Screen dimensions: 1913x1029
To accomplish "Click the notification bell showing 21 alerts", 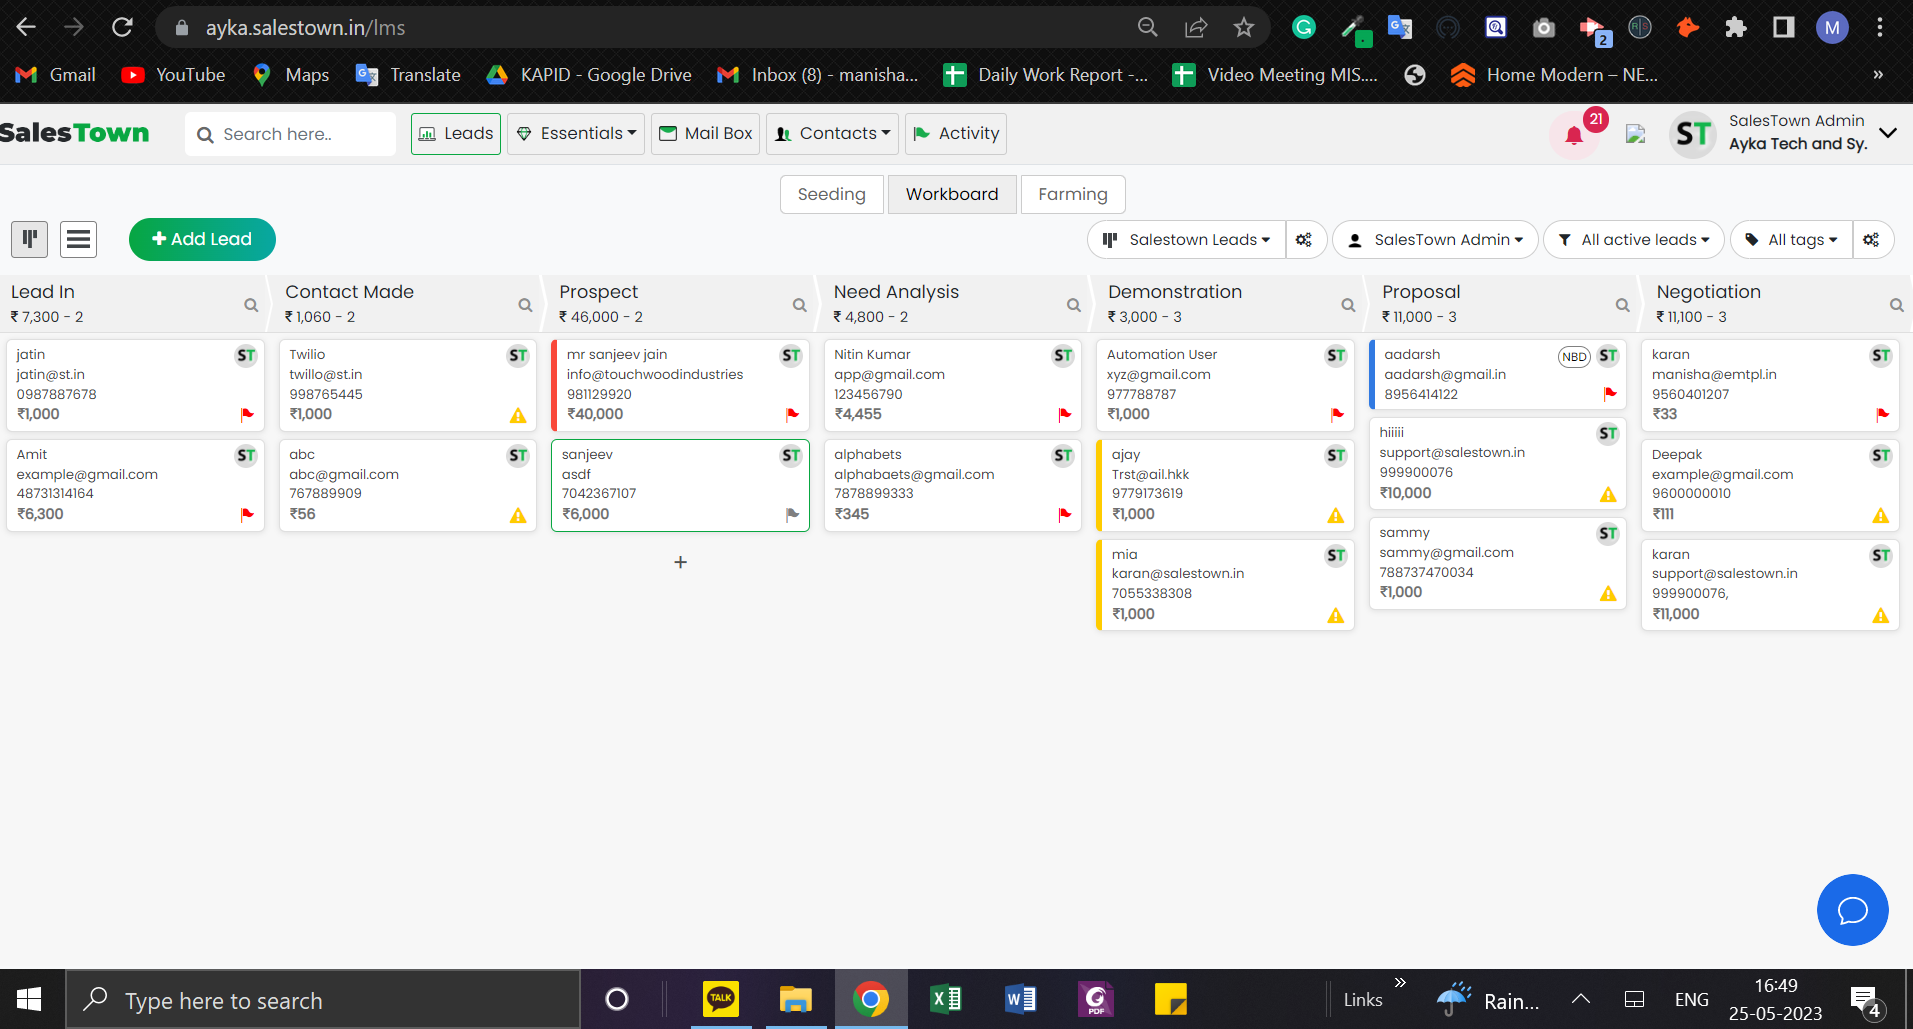I will pyautogui.click(x=1574, y=133).
